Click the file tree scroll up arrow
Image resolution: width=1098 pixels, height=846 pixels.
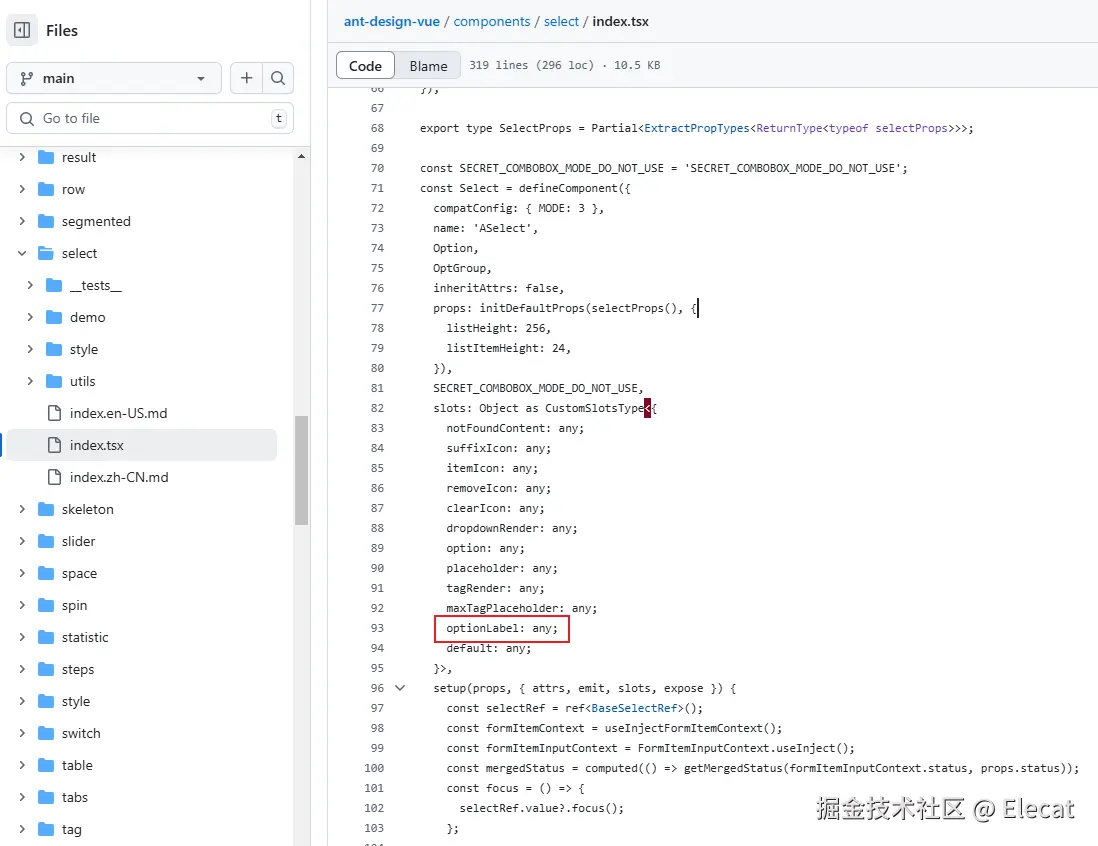coord(301,156)
